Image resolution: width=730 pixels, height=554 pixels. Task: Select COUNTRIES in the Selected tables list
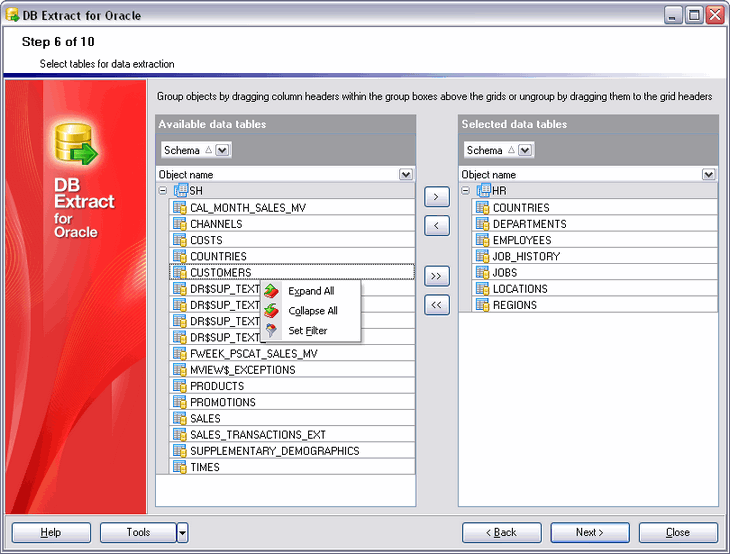pyautogui.click(x=595, y=207)
